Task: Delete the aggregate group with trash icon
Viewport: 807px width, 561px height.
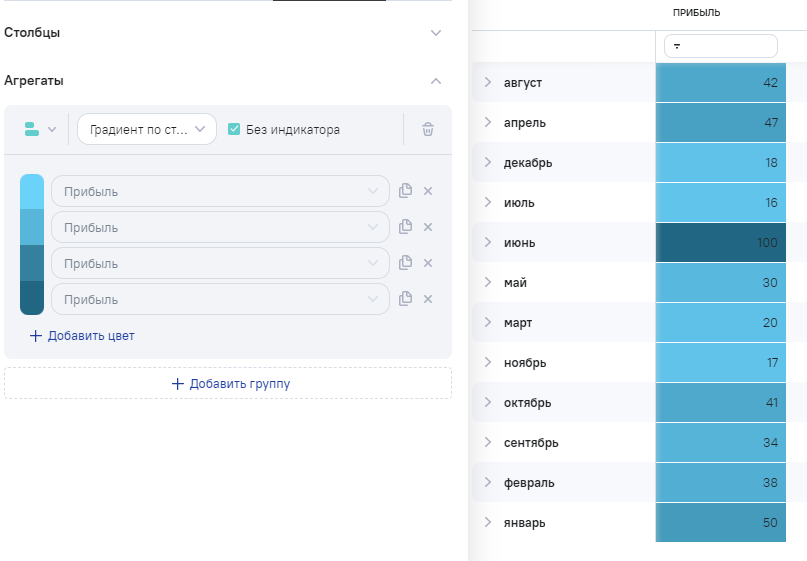Action: point(428,129)
